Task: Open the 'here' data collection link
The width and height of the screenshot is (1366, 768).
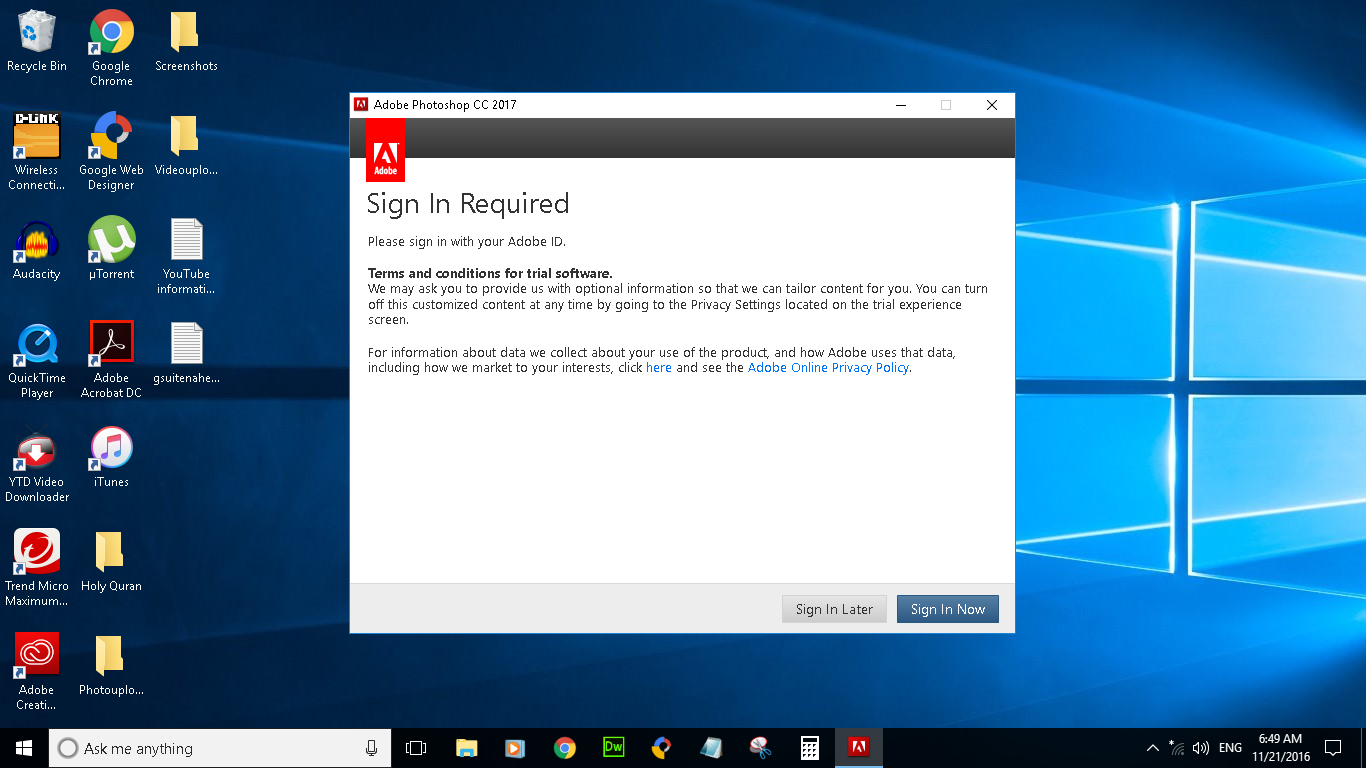Action: point(659,368)
